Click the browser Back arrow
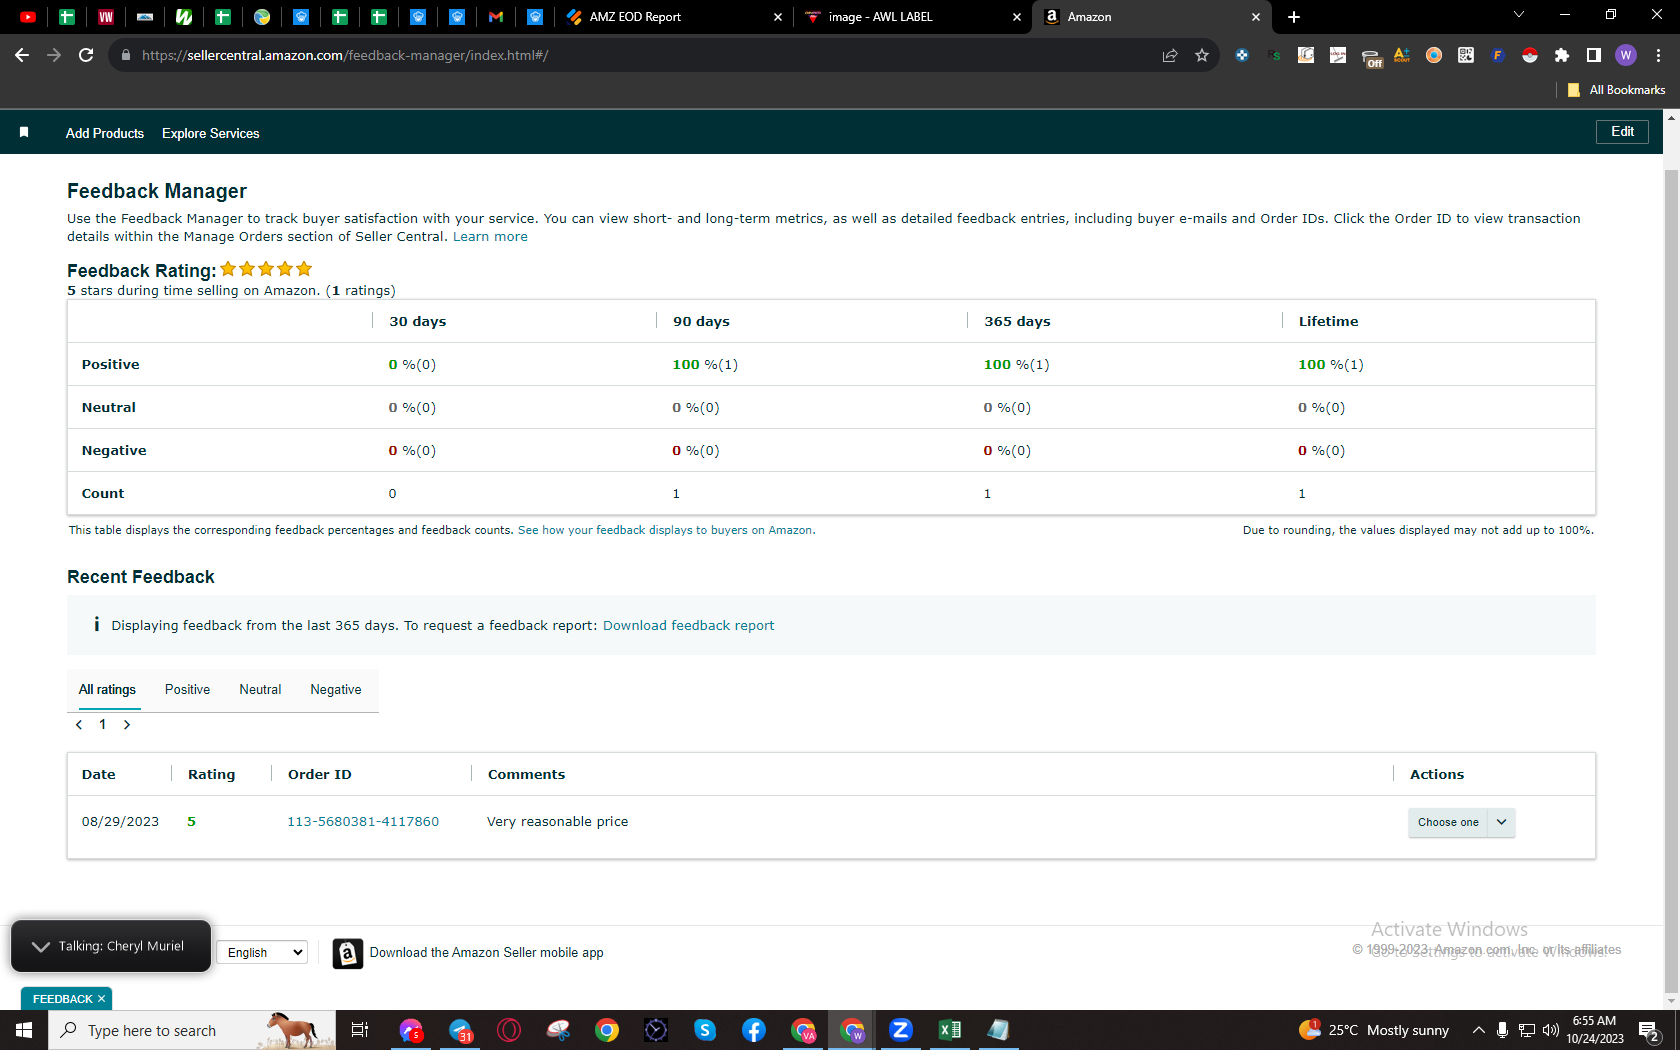 click(x=22, y=55)
